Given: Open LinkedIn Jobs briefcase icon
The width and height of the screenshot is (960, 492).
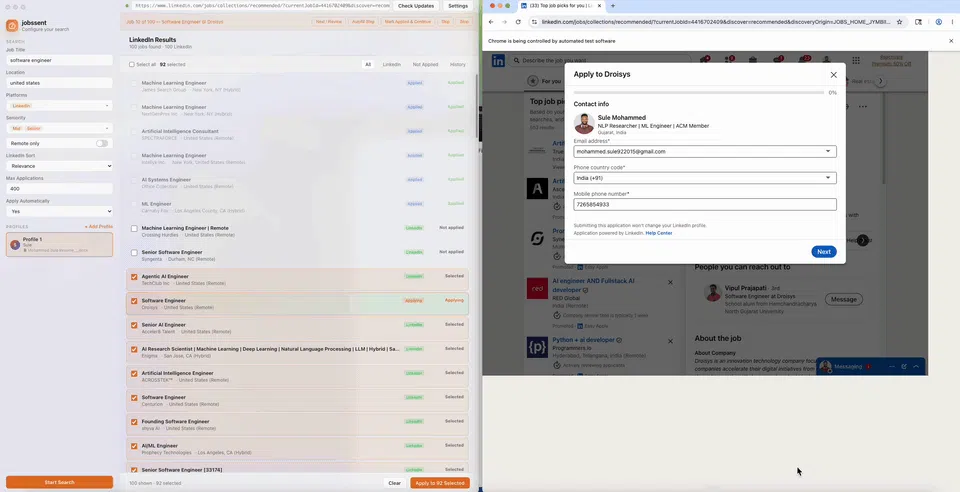Looking at the screenshot, I should (x=752, y=60).
